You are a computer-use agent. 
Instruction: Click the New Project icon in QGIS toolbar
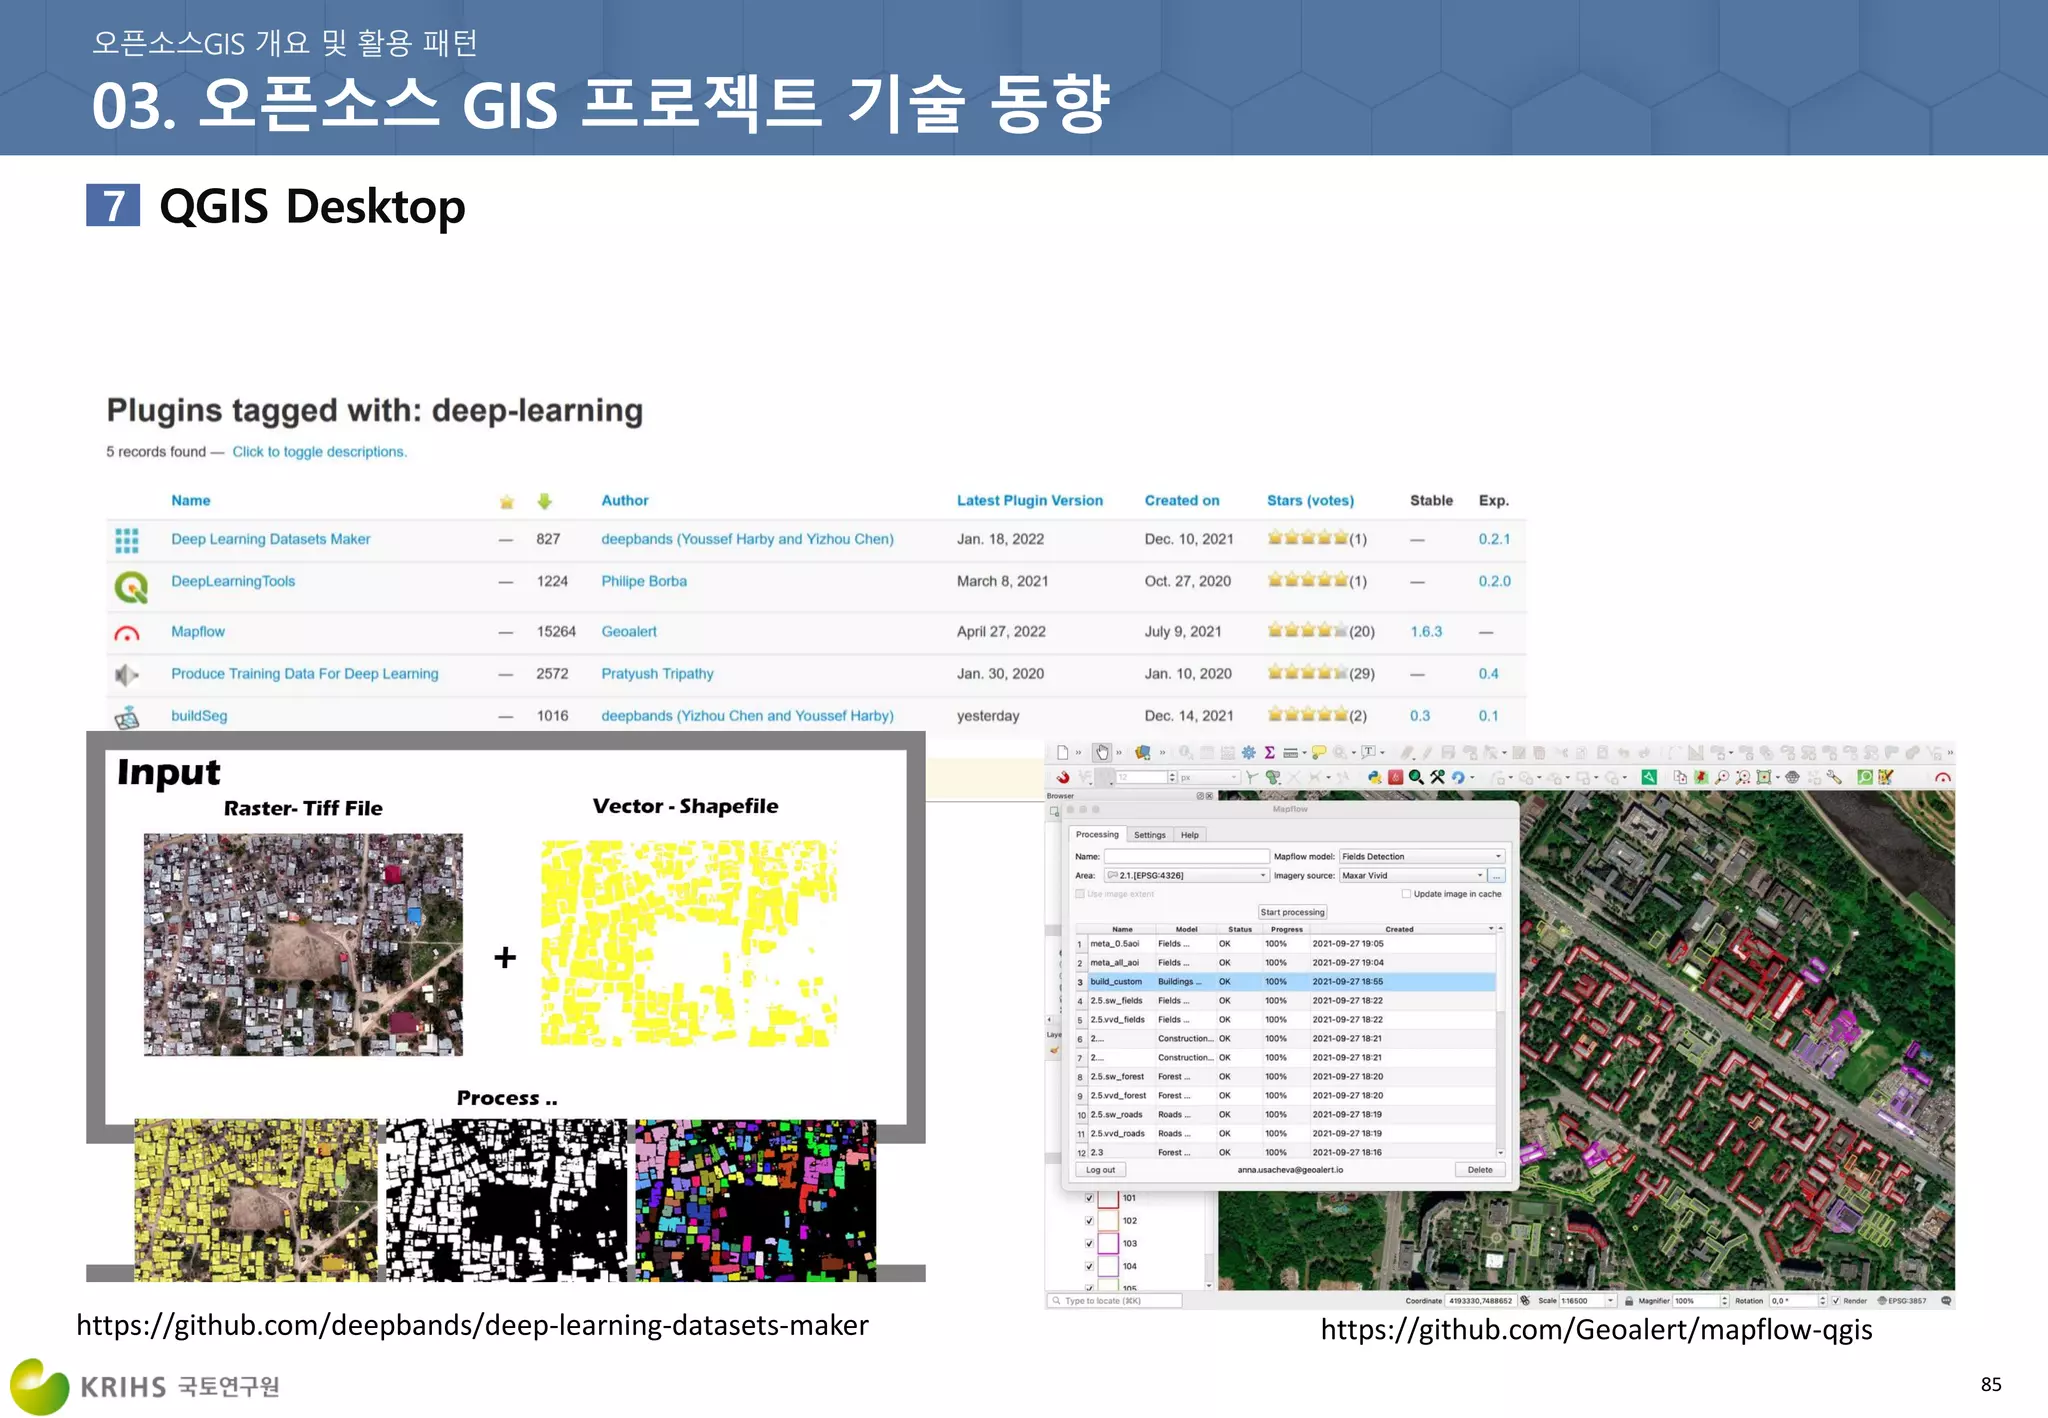tap(1063, 752)
